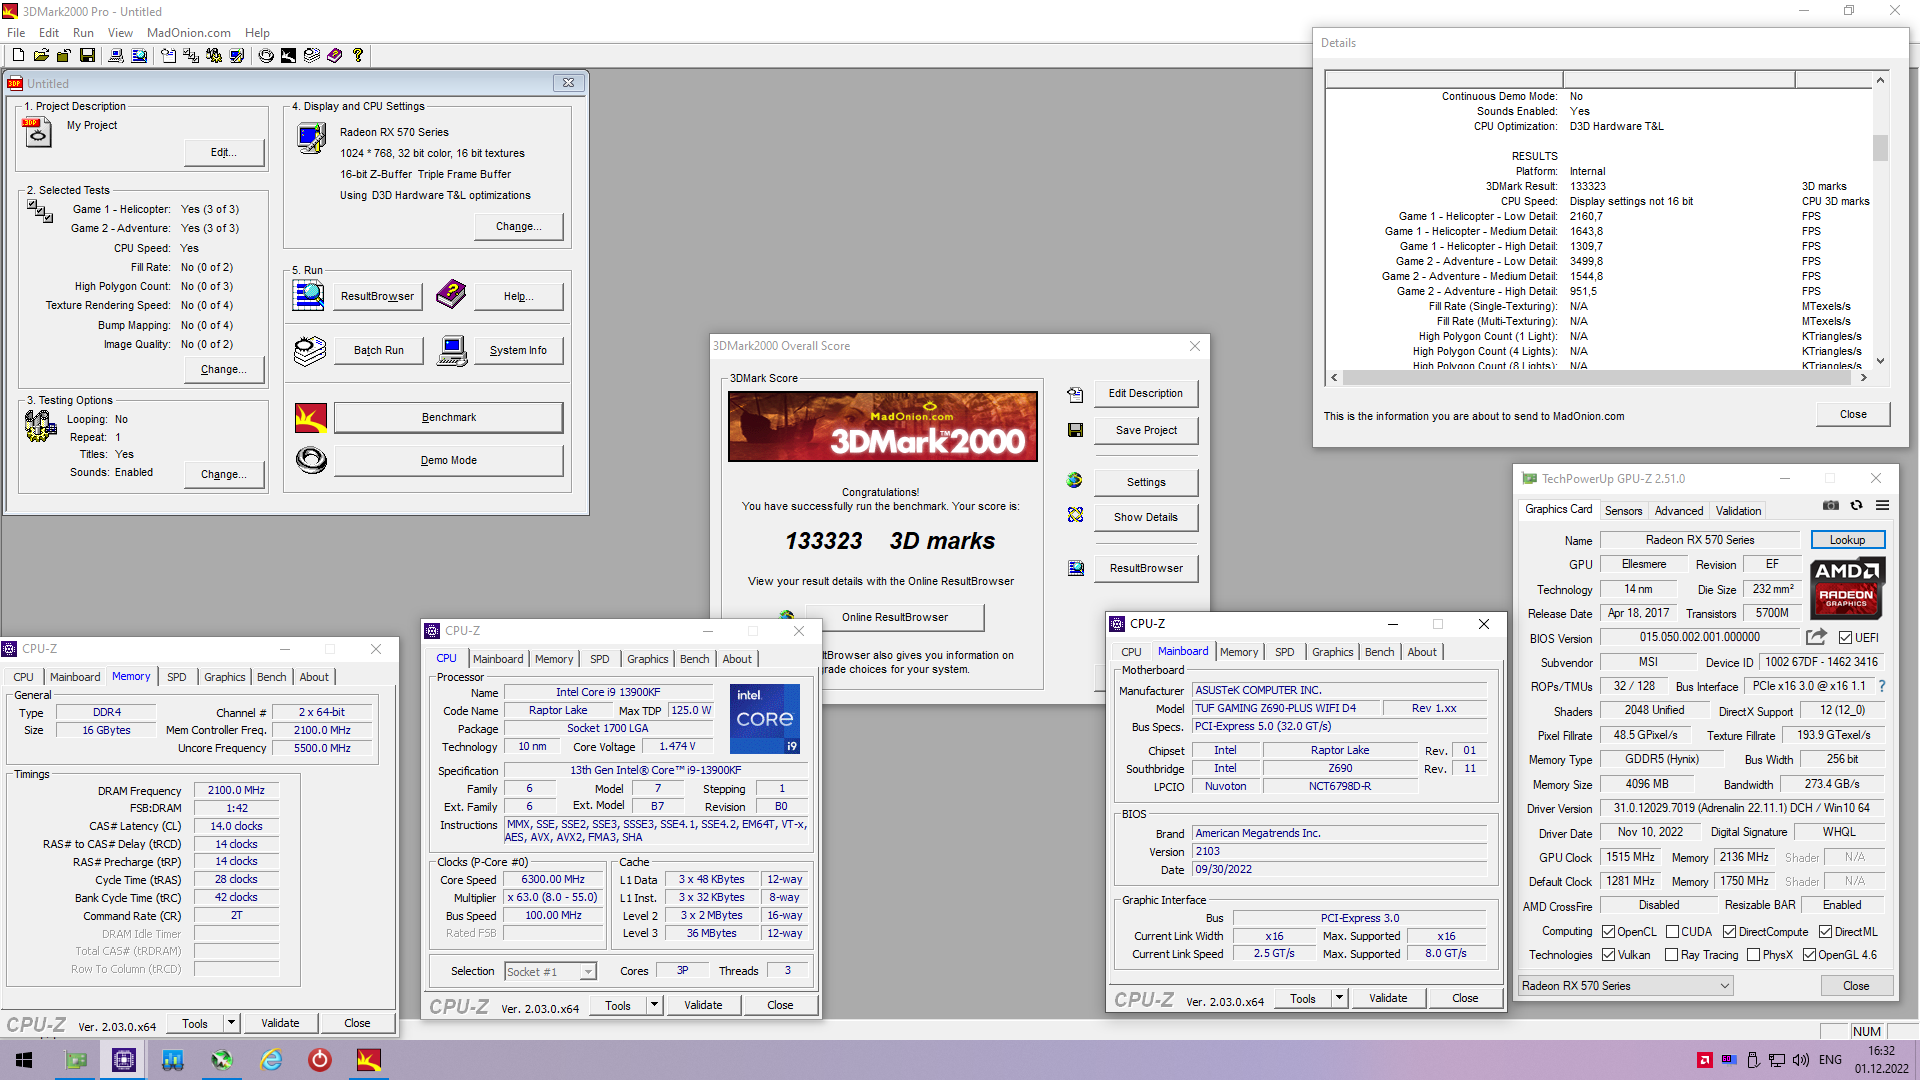Click the Demo Mode button
The width and height of the screenshot is (1920, 1080).
(448, 460)
